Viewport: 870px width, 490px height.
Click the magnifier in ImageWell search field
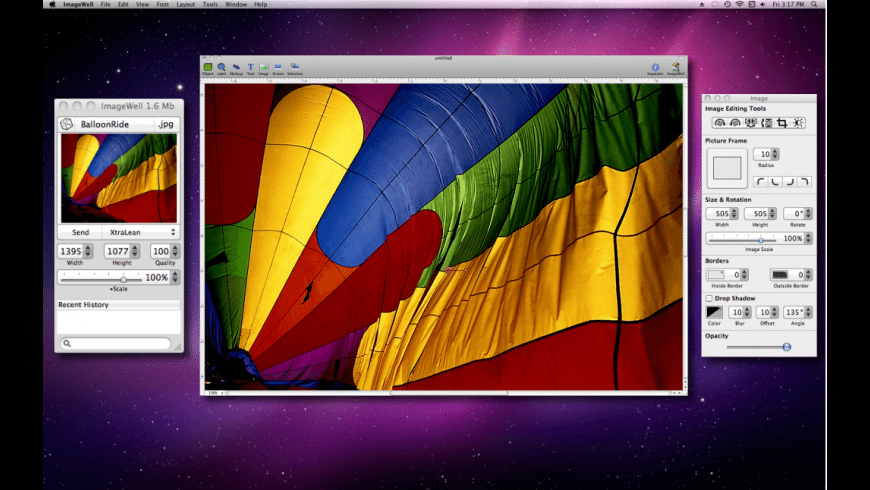click(67, 343)
